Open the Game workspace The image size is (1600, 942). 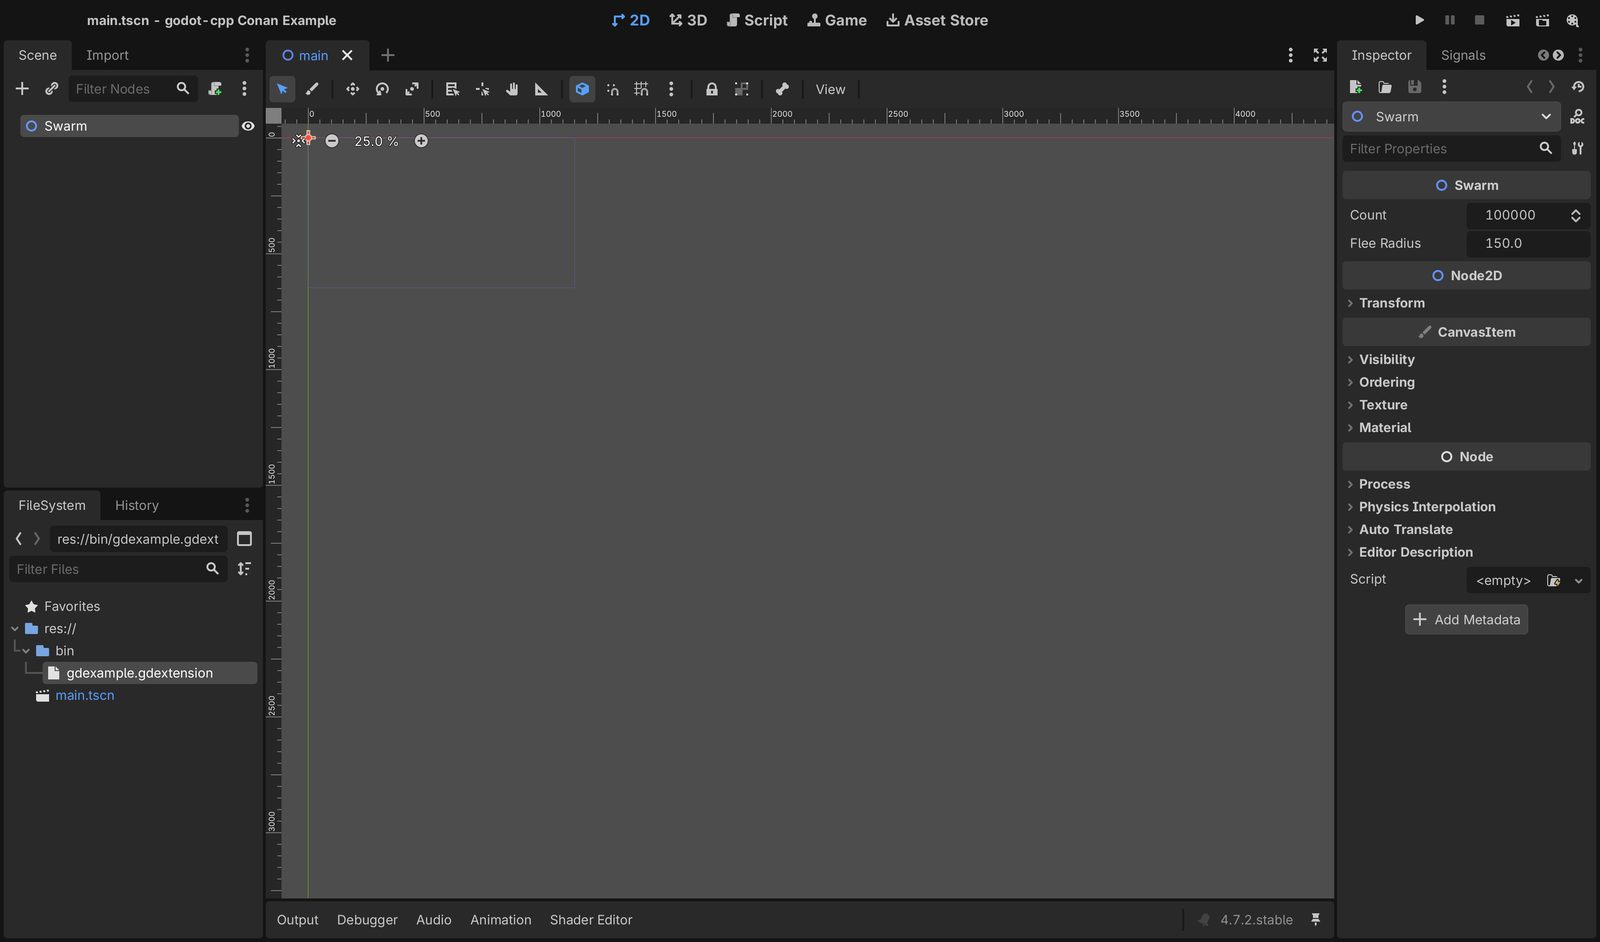(837, 20)
